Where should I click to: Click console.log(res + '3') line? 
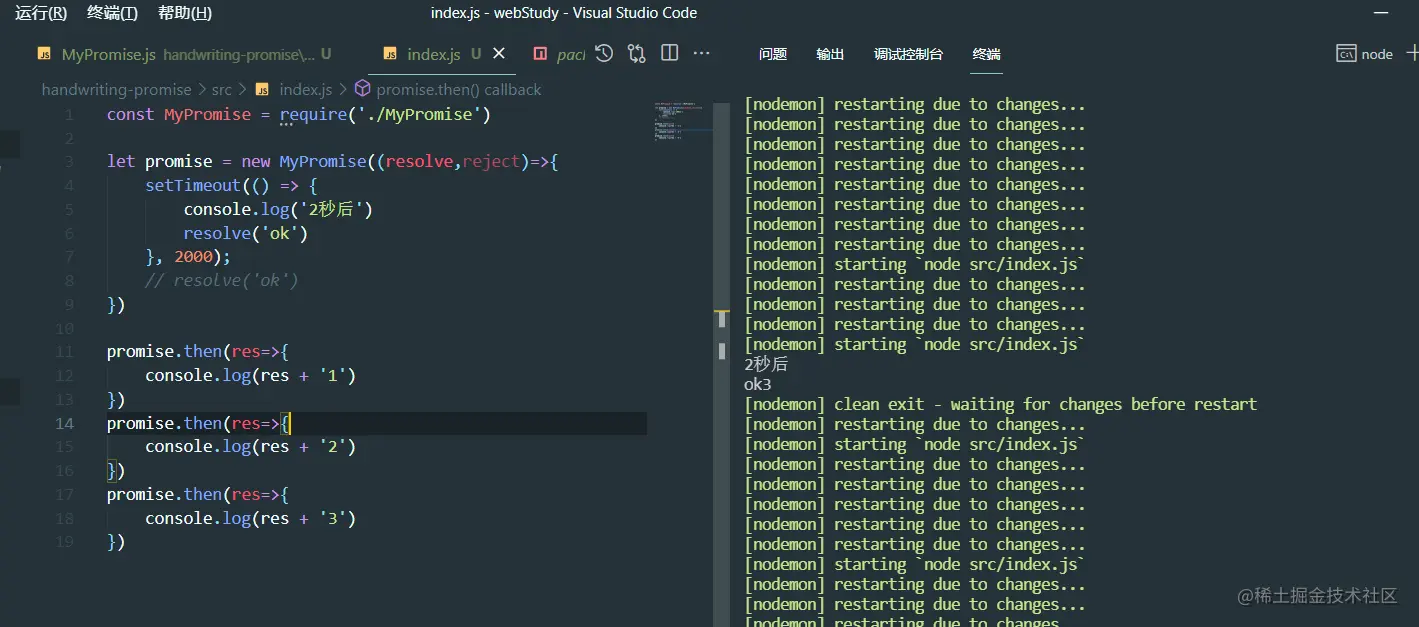tap(251, 518)
